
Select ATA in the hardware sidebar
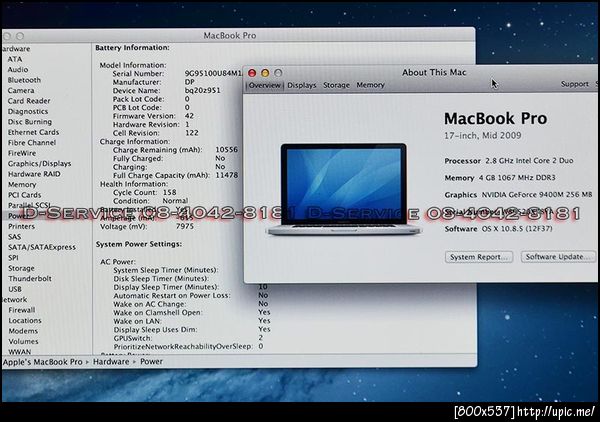coord(15,59)
